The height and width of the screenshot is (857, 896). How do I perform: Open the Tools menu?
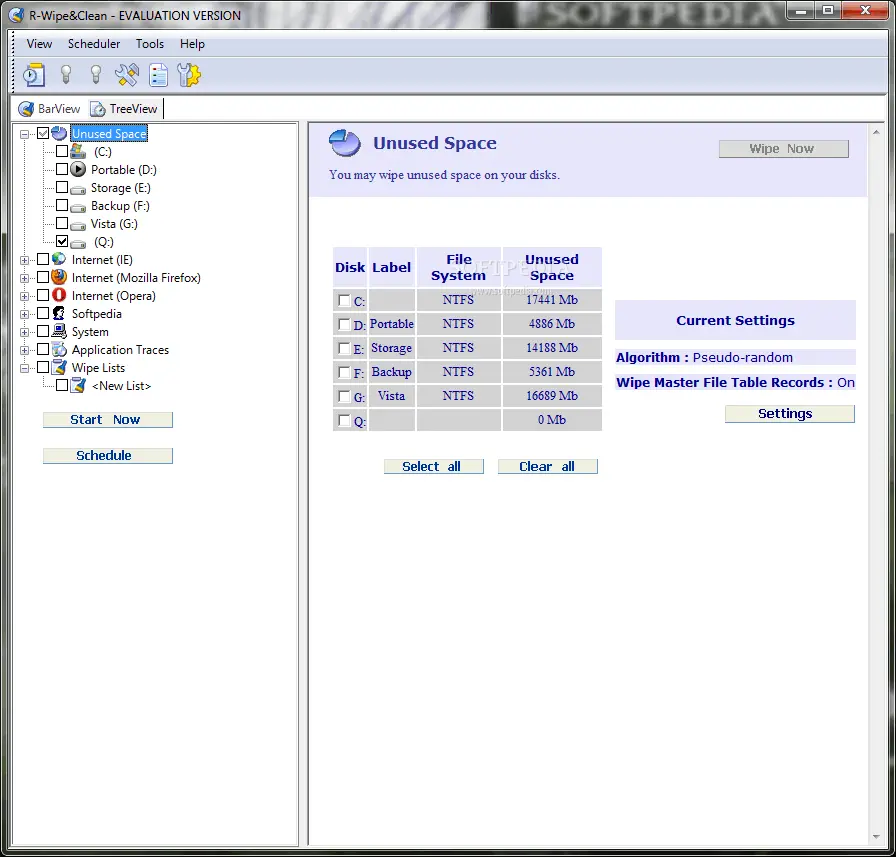click(x=150, y=43)
